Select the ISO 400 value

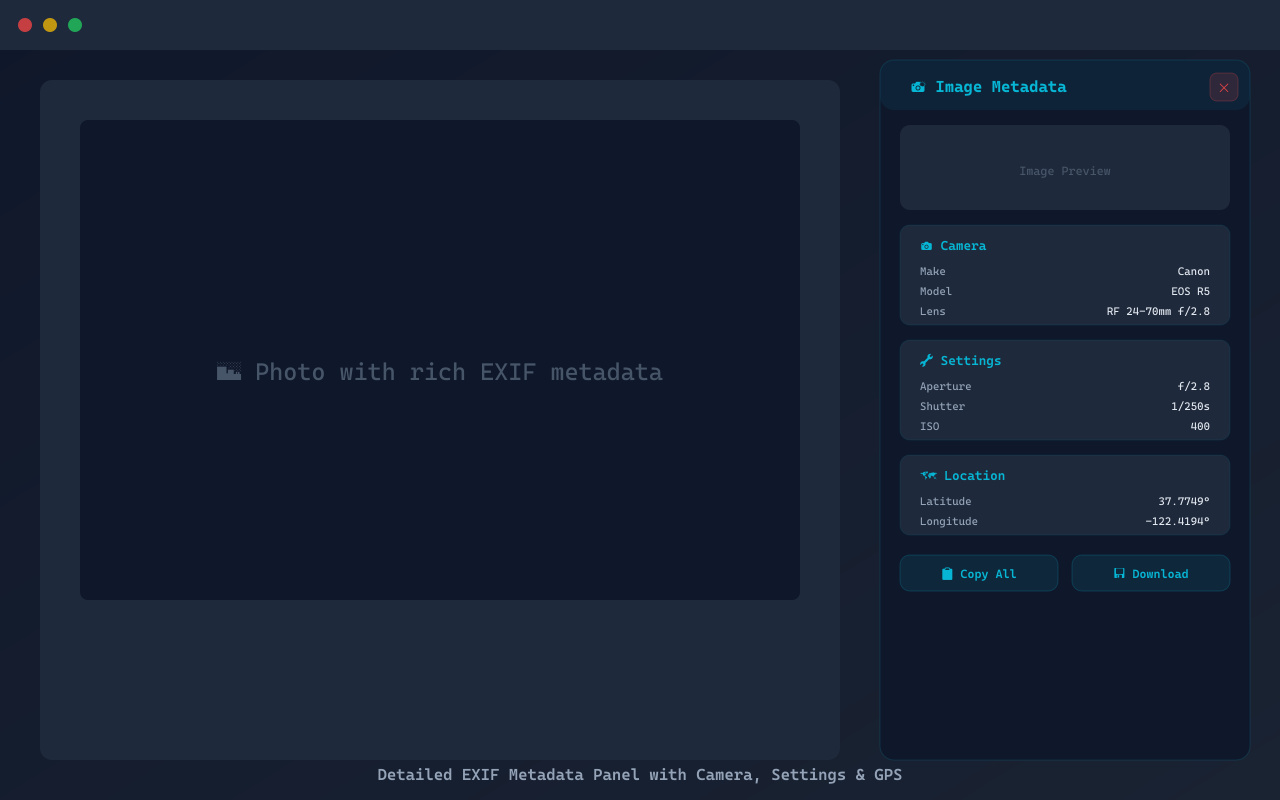[x=1200, y=426]
